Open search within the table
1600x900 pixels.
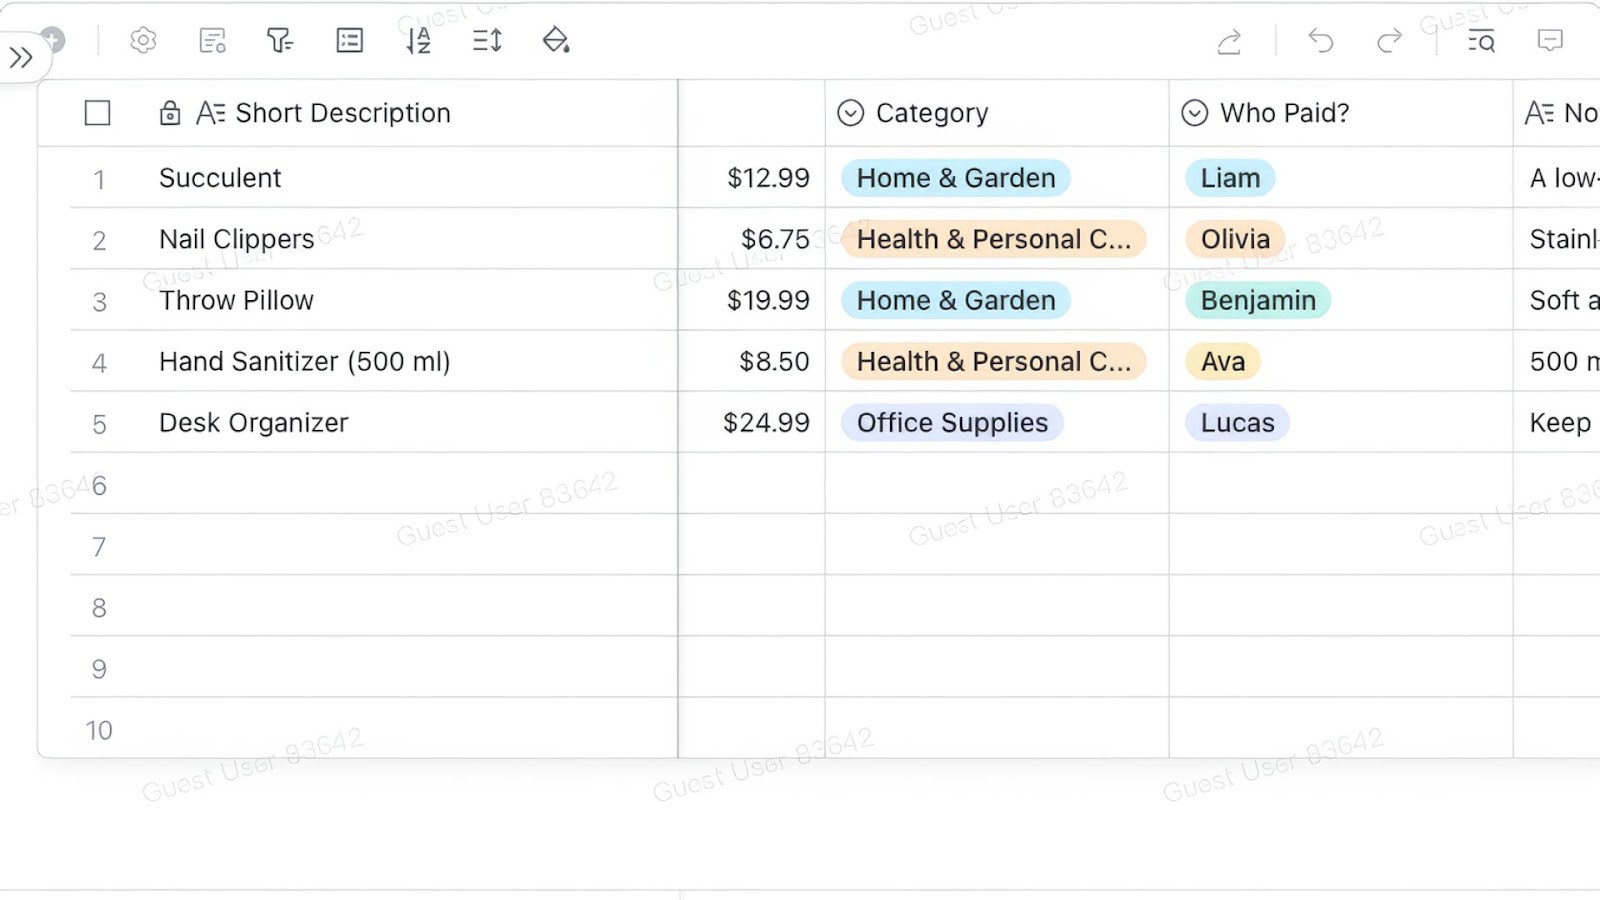(1480, 41)
